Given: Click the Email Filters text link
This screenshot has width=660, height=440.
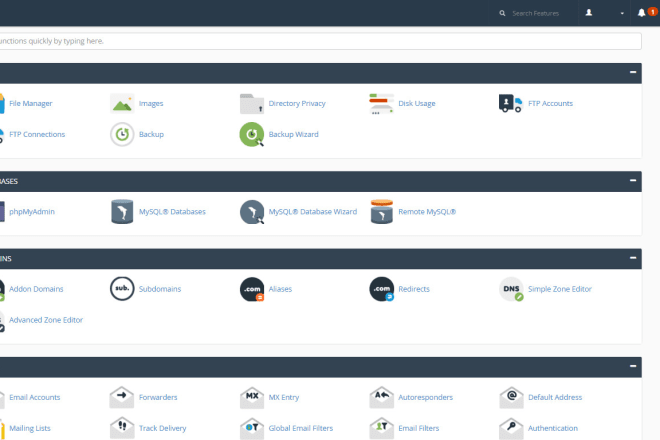Looking at the screenshot, I should 418,428.
